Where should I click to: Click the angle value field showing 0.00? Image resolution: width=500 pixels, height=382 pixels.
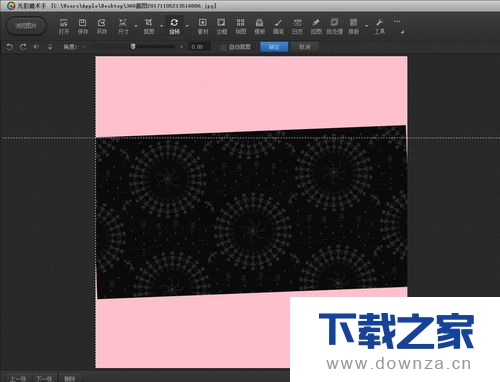[x=199, y=47]
